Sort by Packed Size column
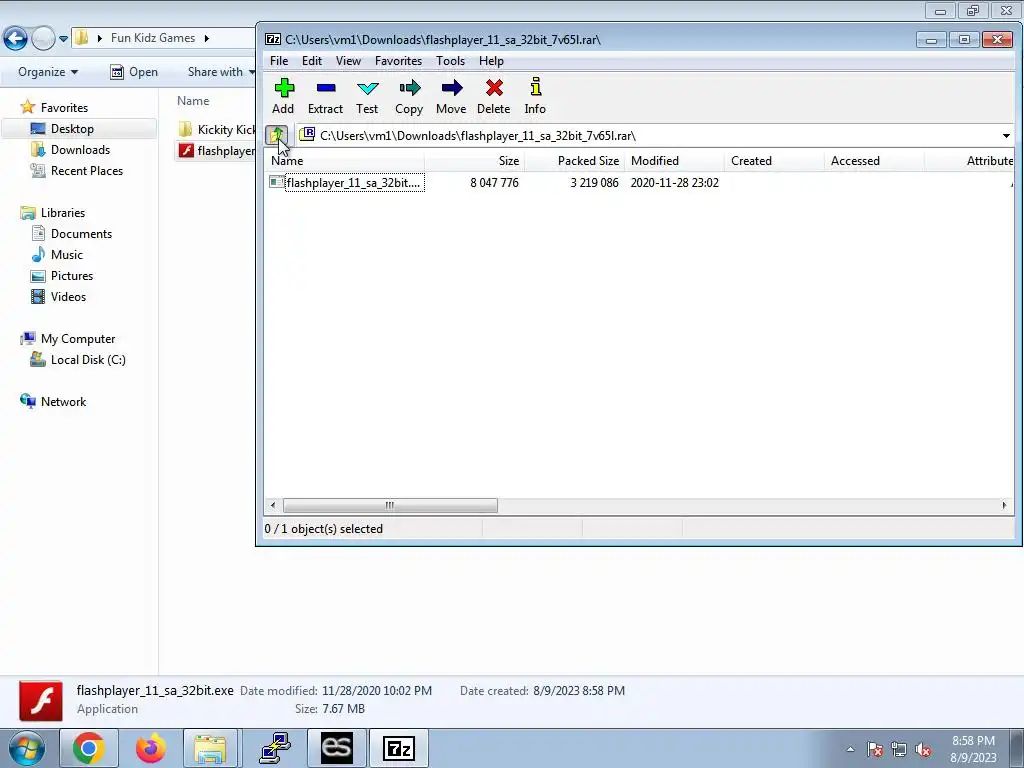This screenshot has width=1024, height=768. coord(575,161)
